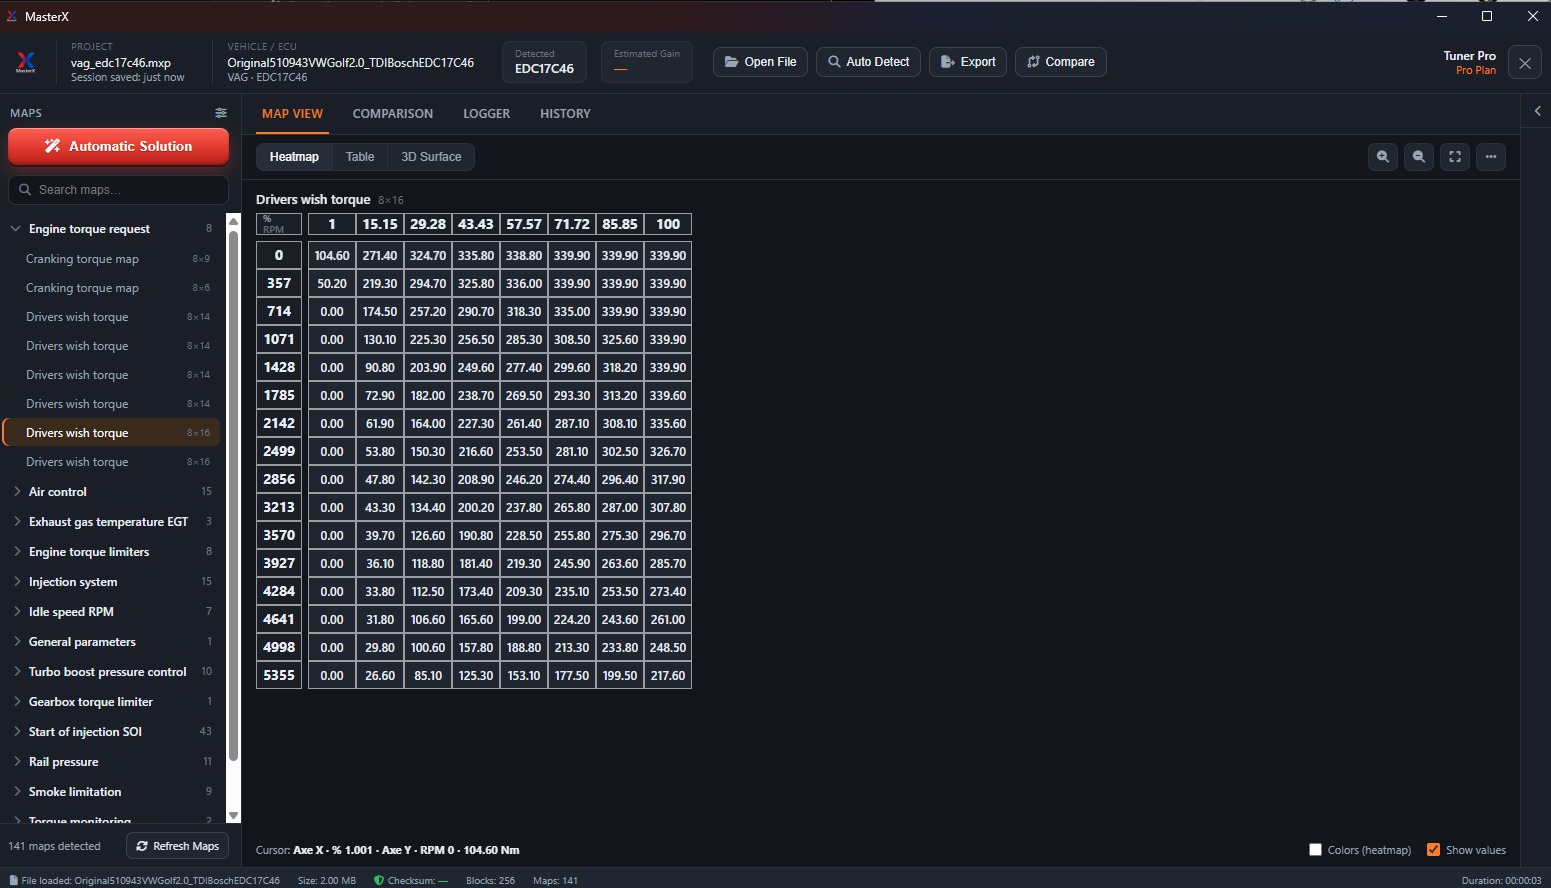Select Cranking torque map 8×6
This screenshot has height=888, width=1551.
pos(112,288)
